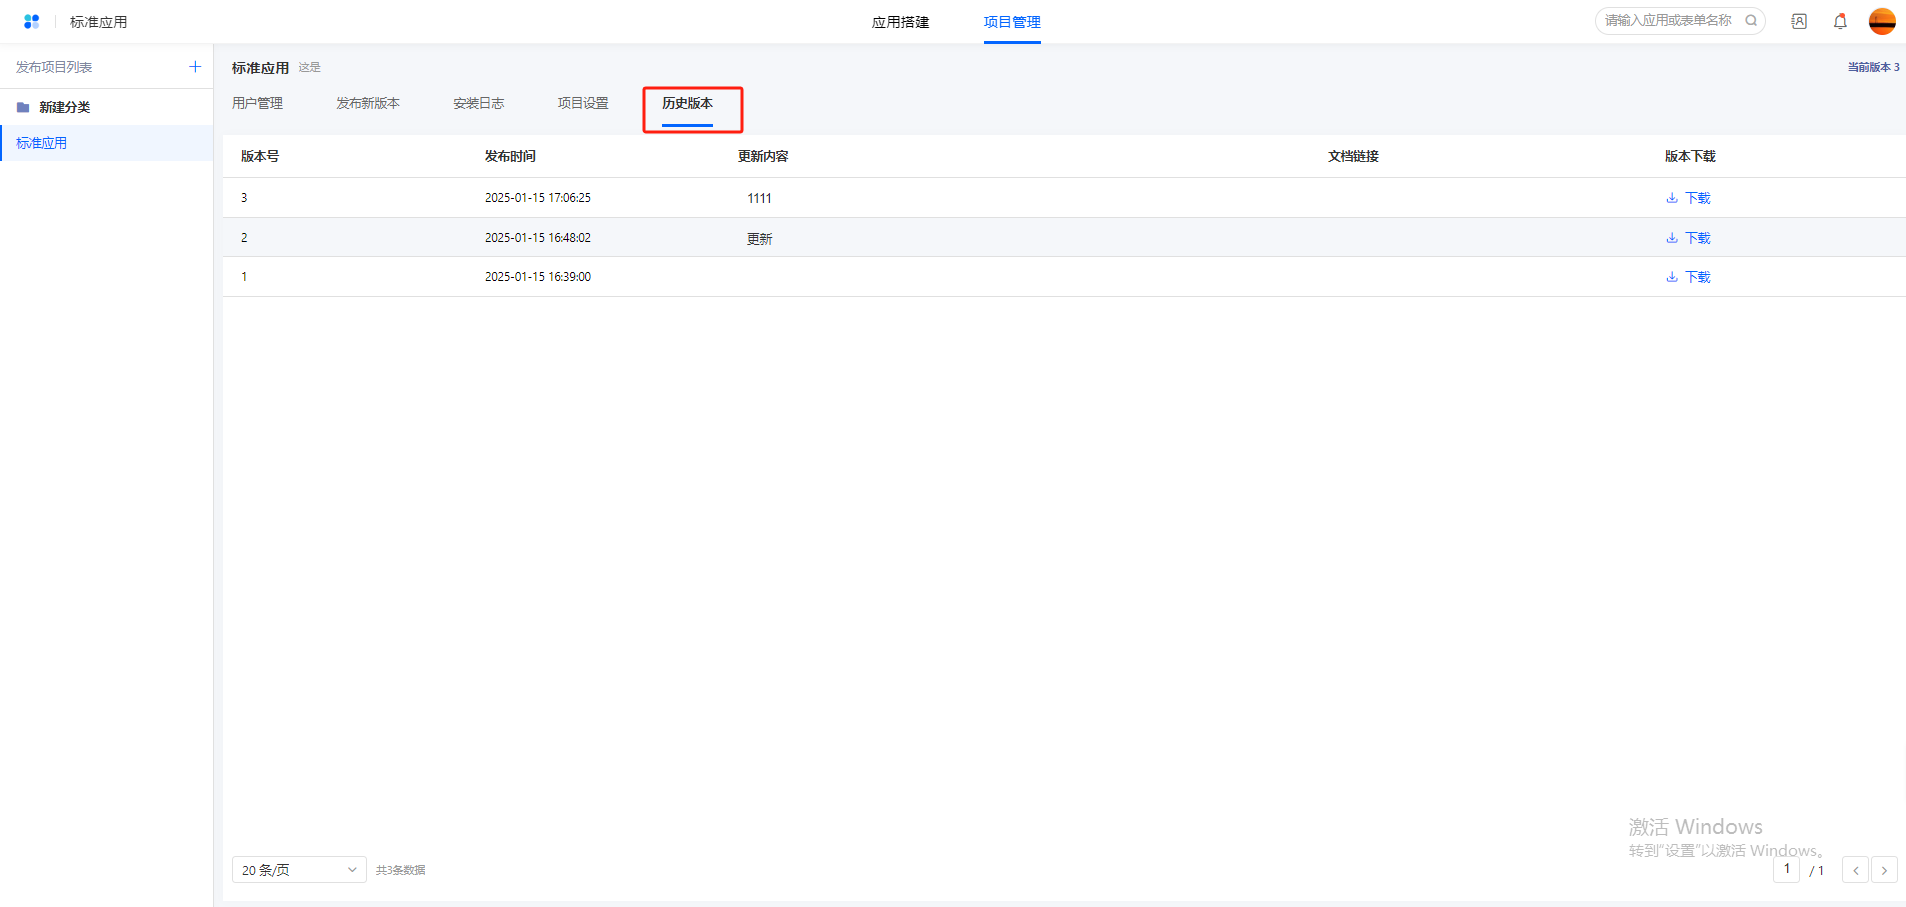Click the search magnifier icon

tap(1751, 20)
